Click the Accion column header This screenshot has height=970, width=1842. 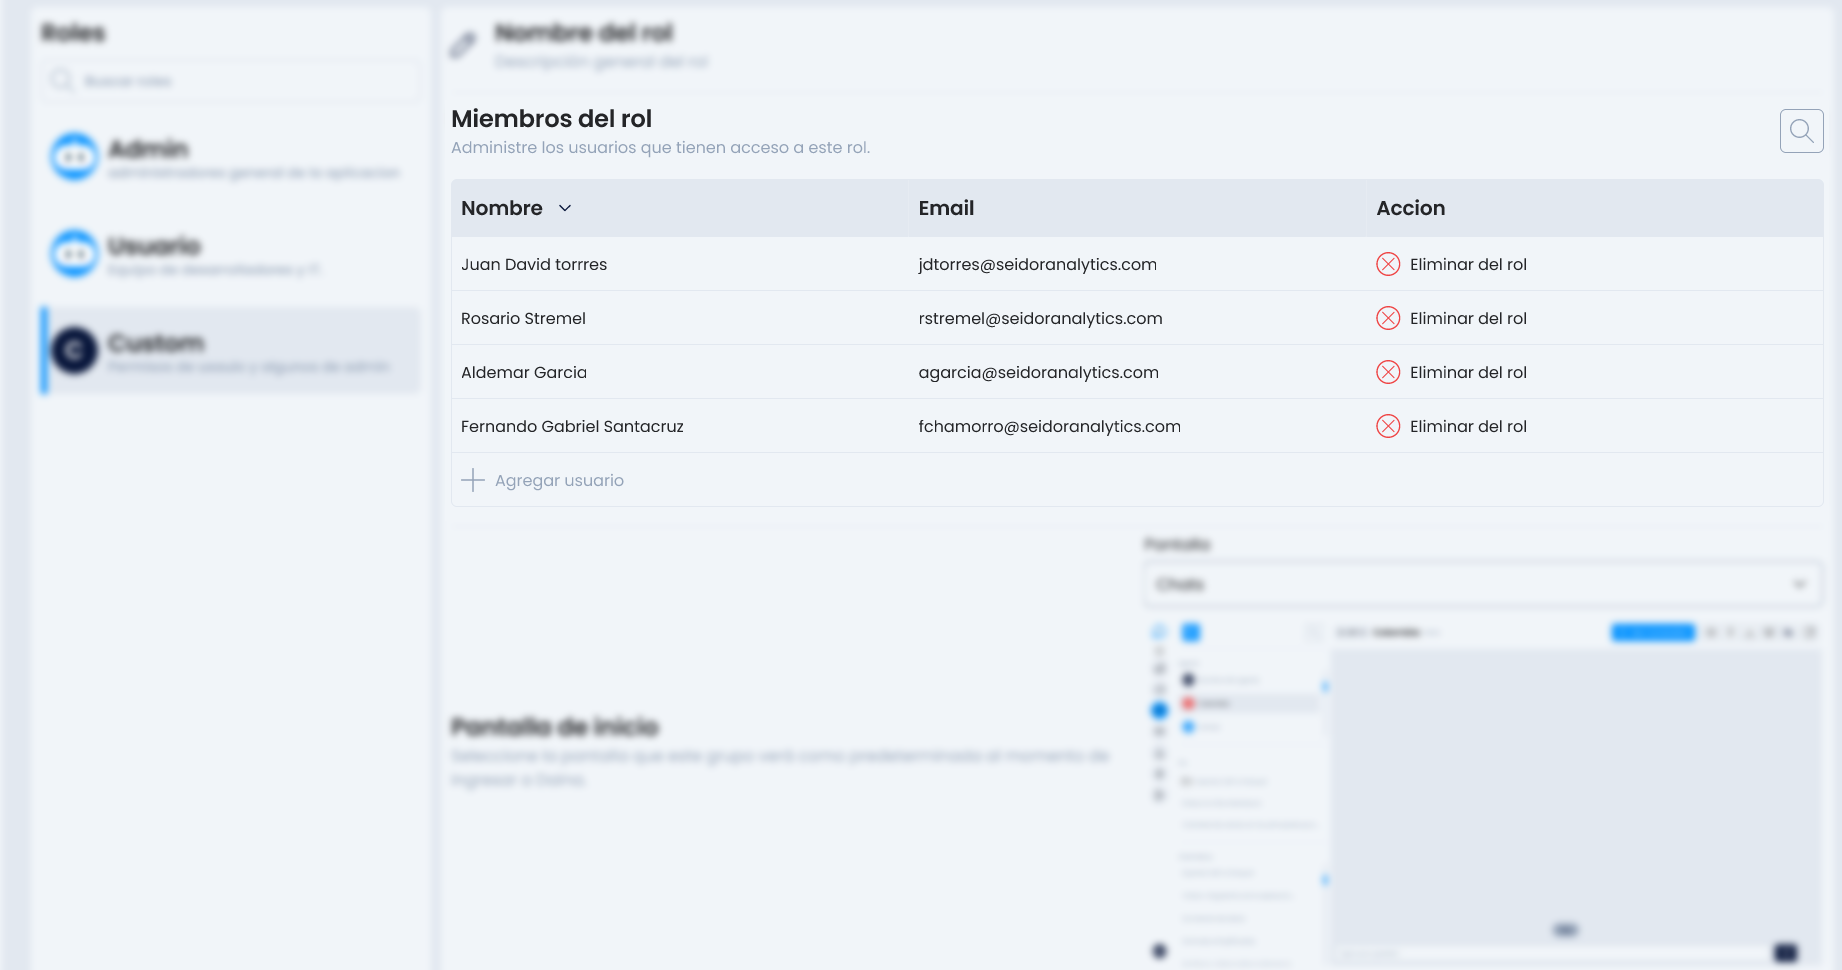(x=1410, y=208)
